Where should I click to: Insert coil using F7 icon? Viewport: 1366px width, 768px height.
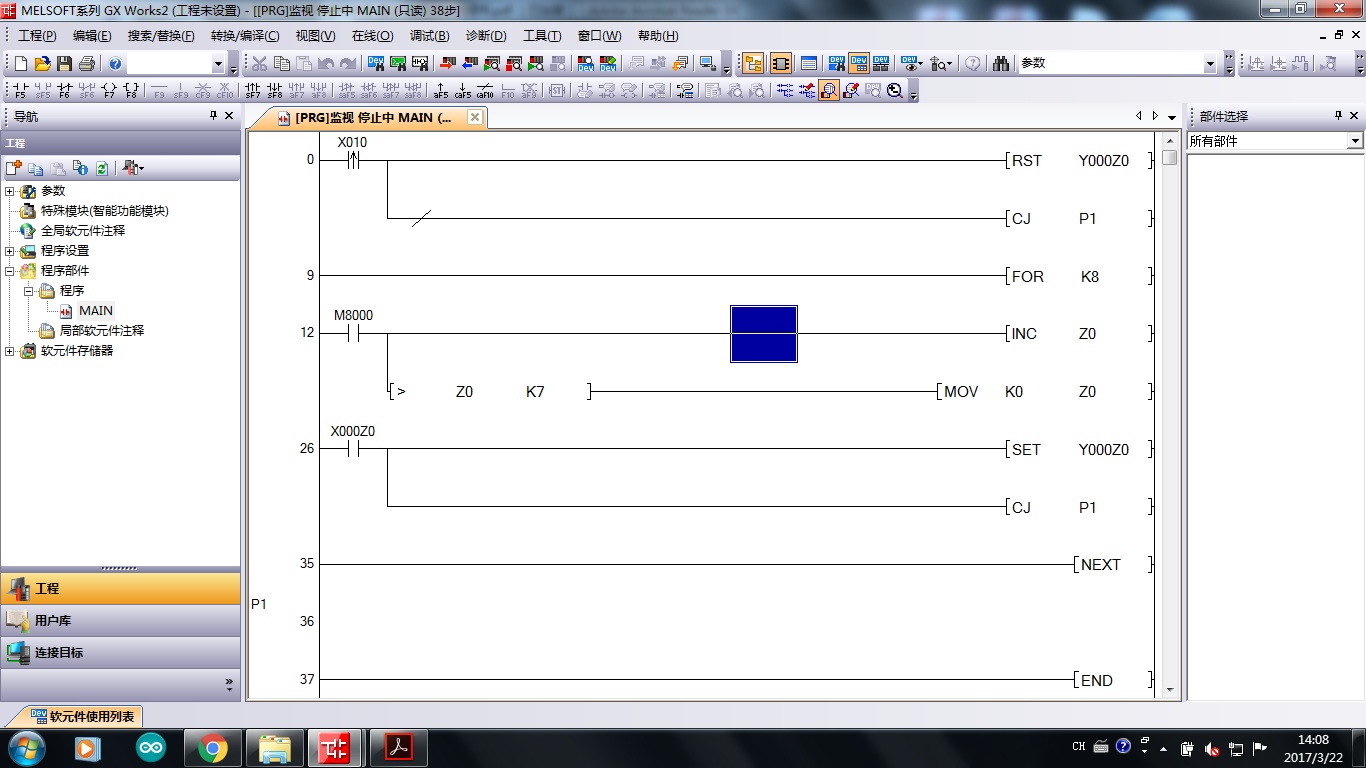[109, 91]
